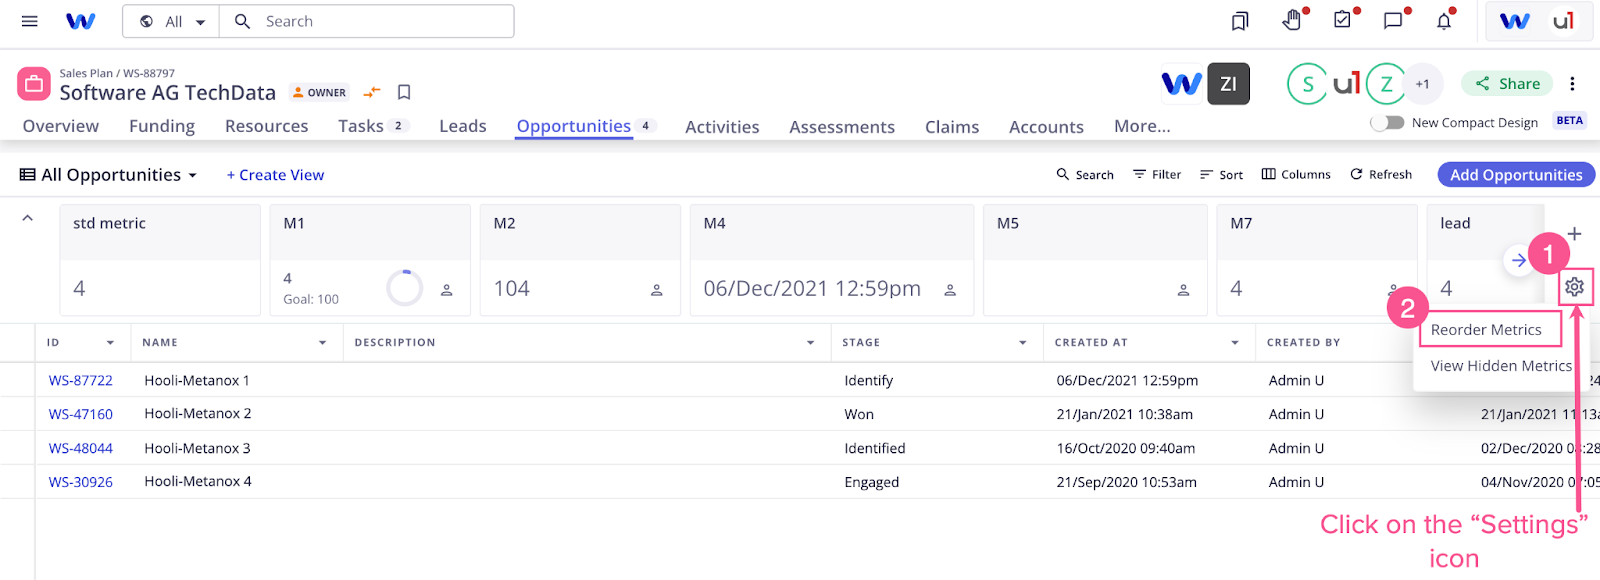
Task: Open the Columns chooser
Action: [x=1296, y=174]
